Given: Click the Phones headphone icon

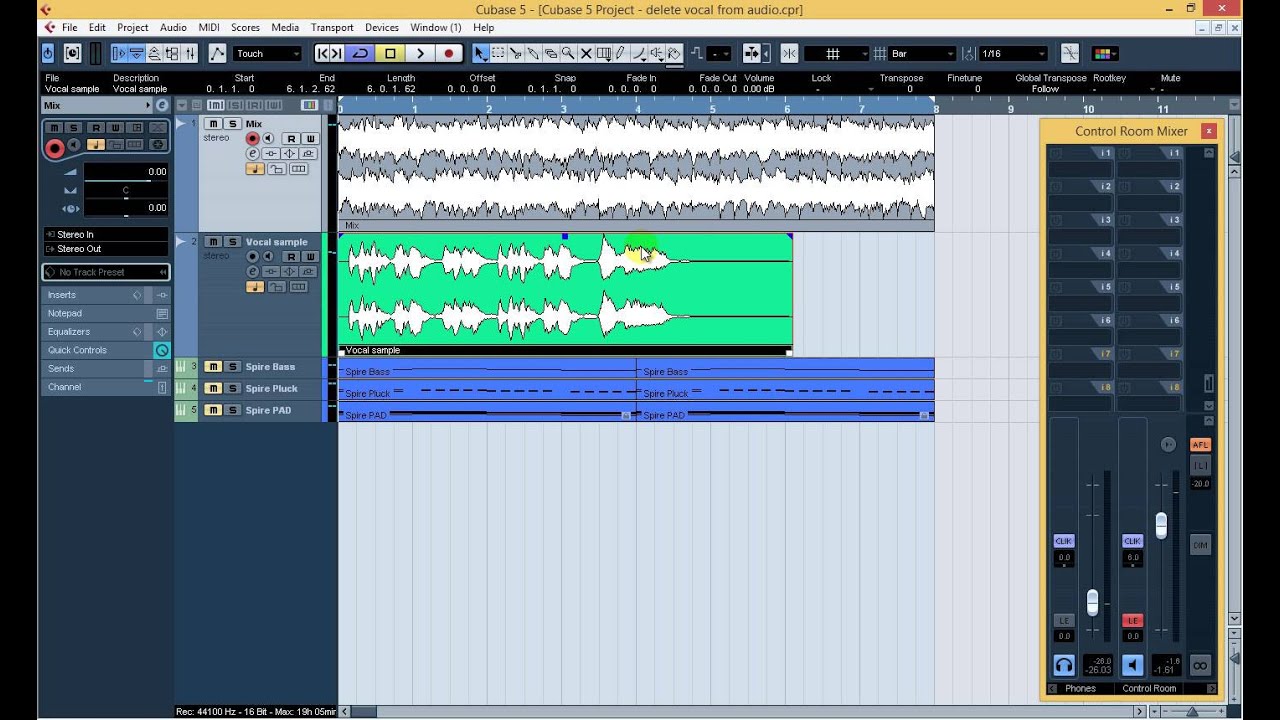Looking at the screenshot, I should 1064,665.
